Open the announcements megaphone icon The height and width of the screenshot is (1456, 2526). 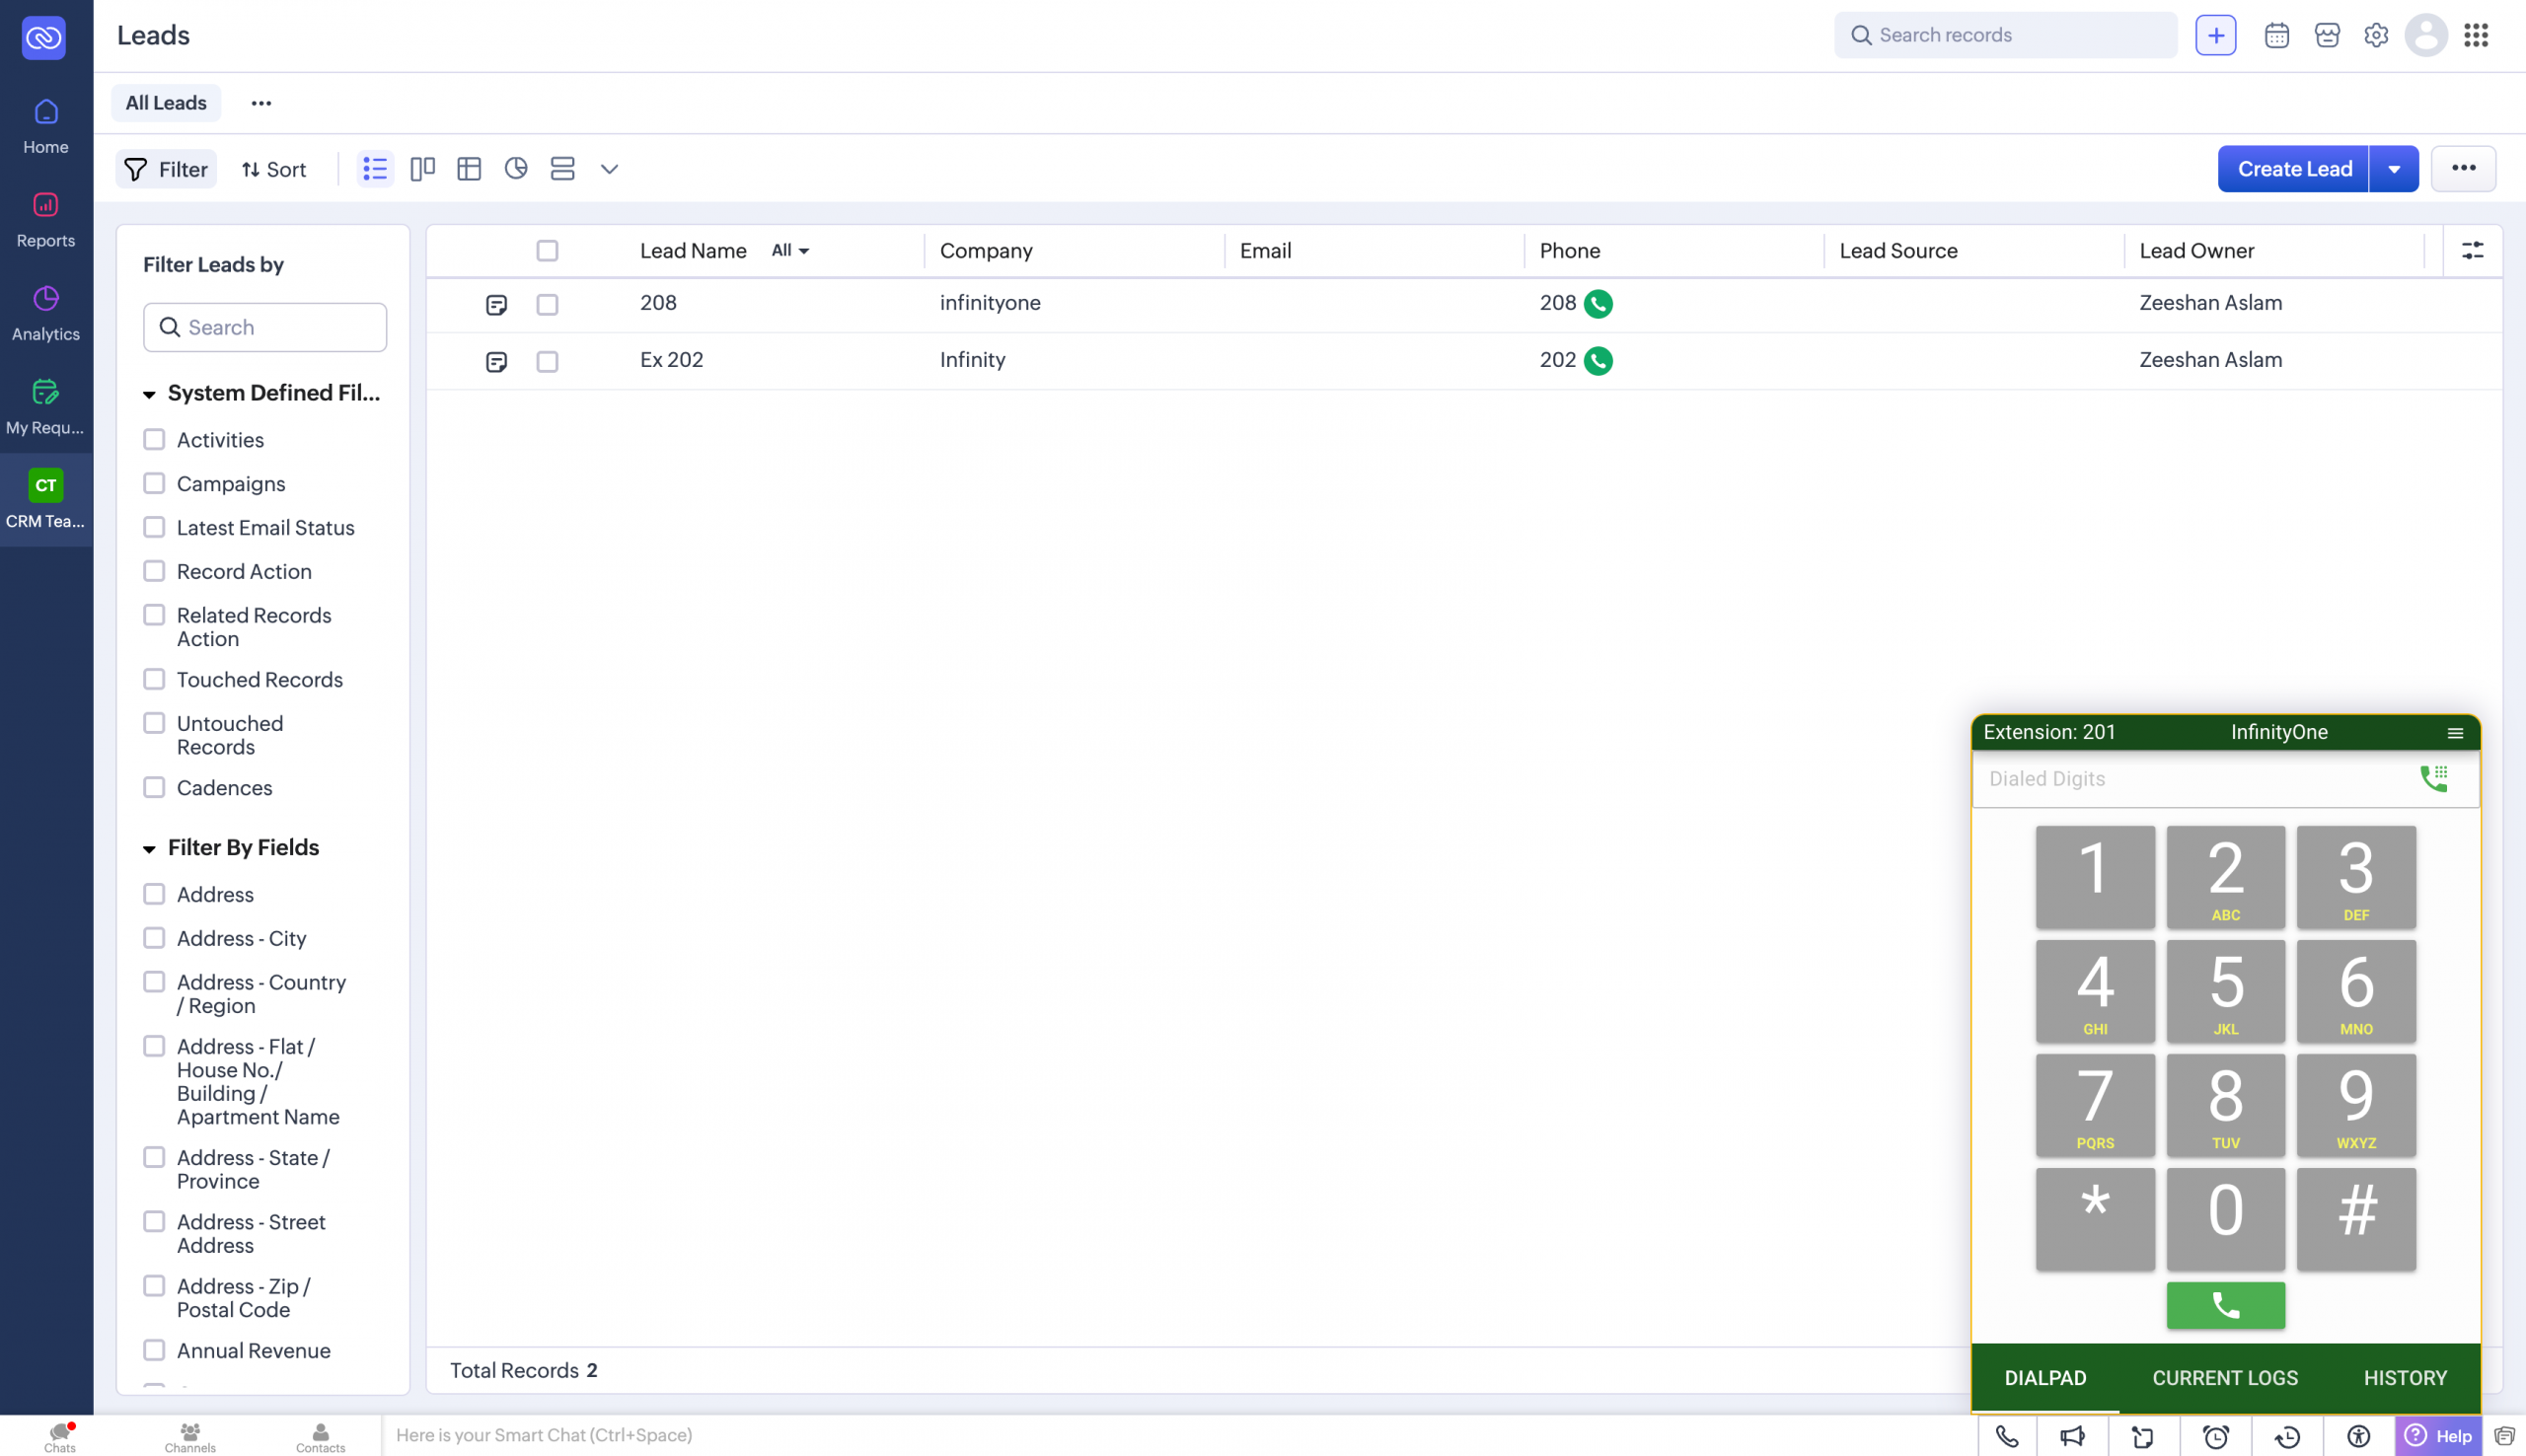pos(2073,1437)
